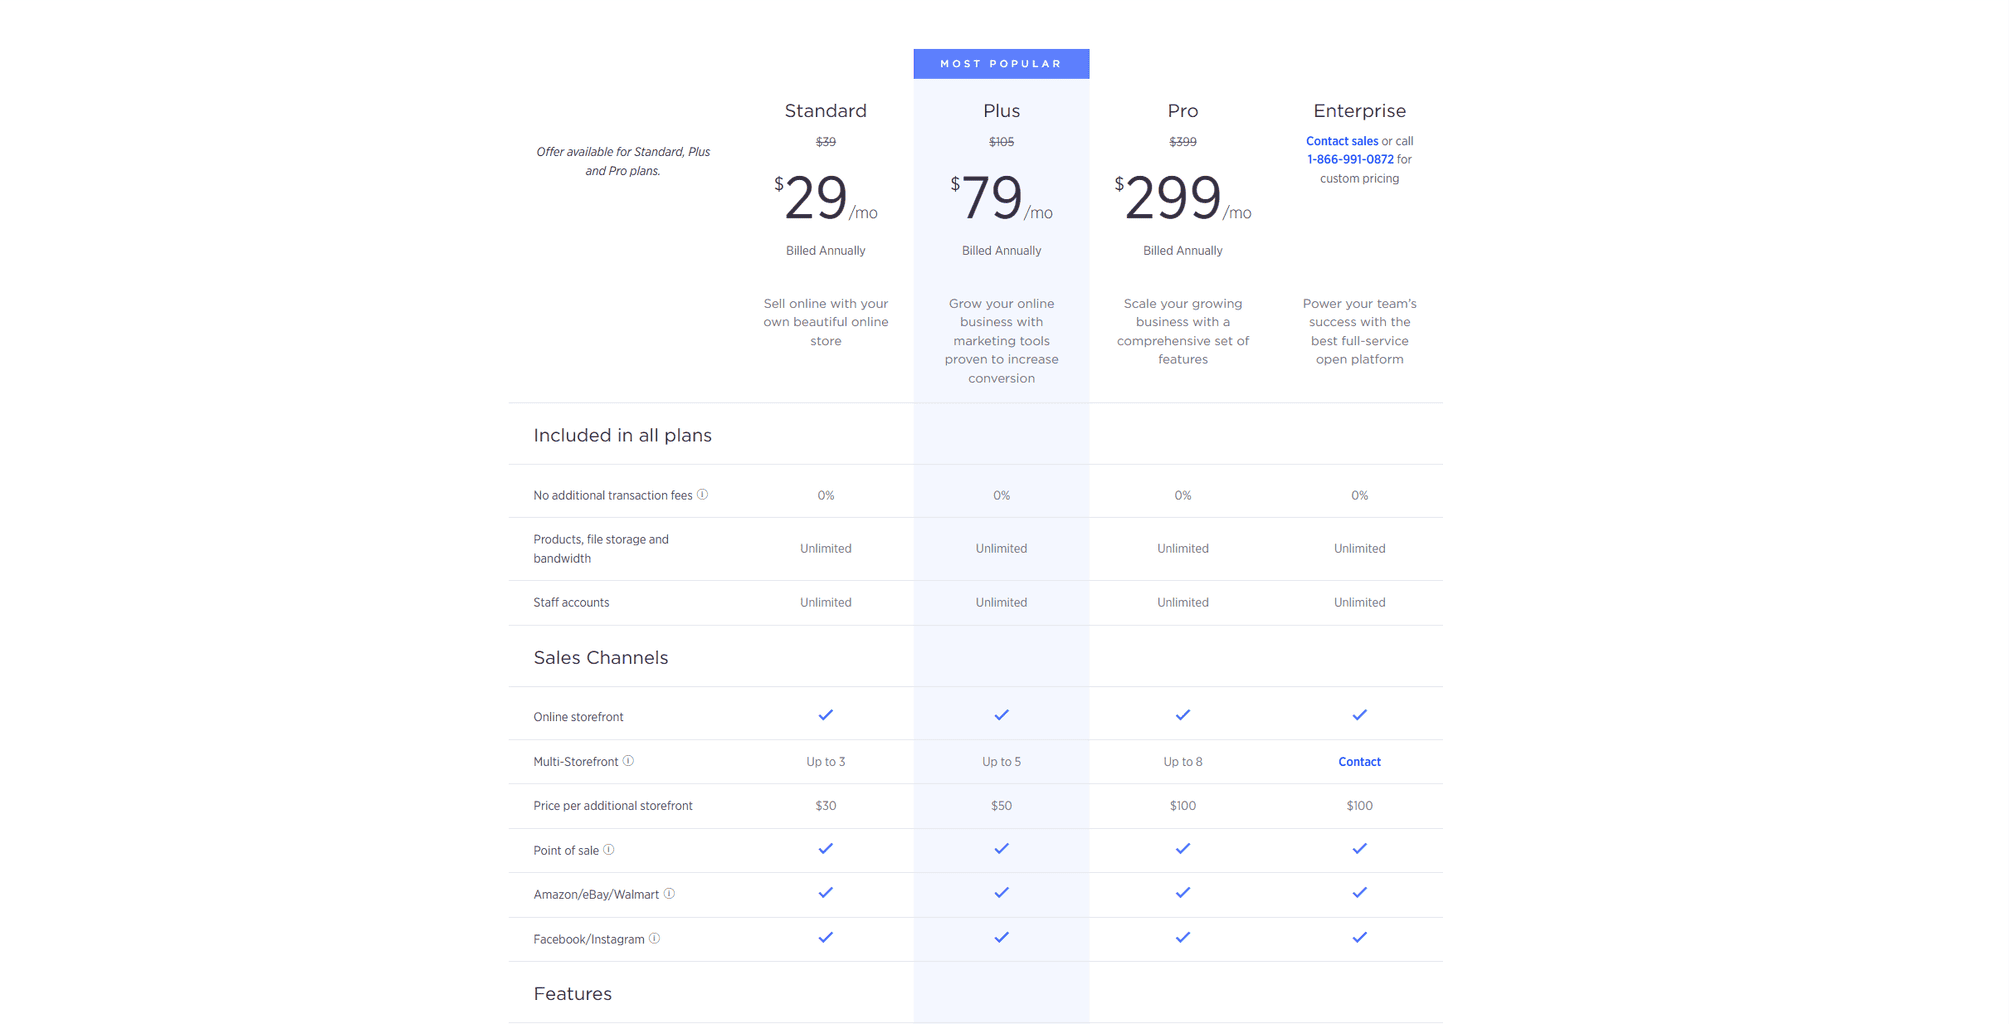Click Plus checkmark in Facebook/Instagram row
The image size is (2009, 1024).
click(1001, 938)
